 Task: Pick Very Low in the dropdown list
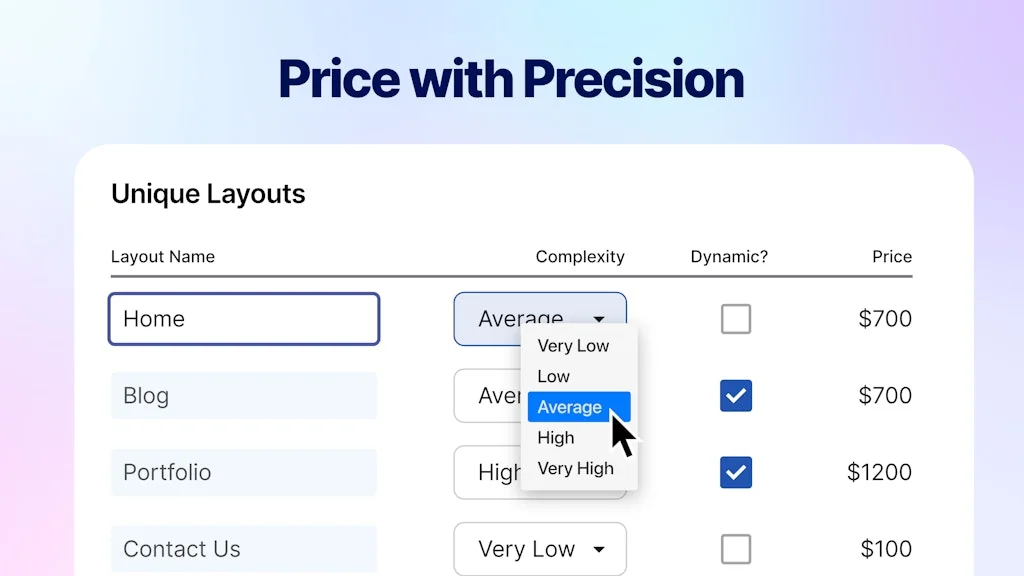tap(573, 345)
